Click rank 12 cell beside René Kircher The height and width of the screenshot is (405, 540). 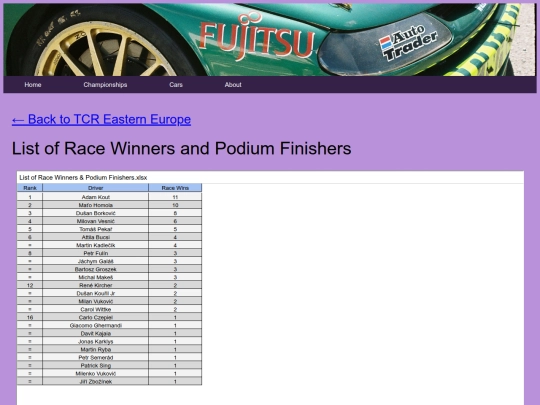tap(30, 285)
